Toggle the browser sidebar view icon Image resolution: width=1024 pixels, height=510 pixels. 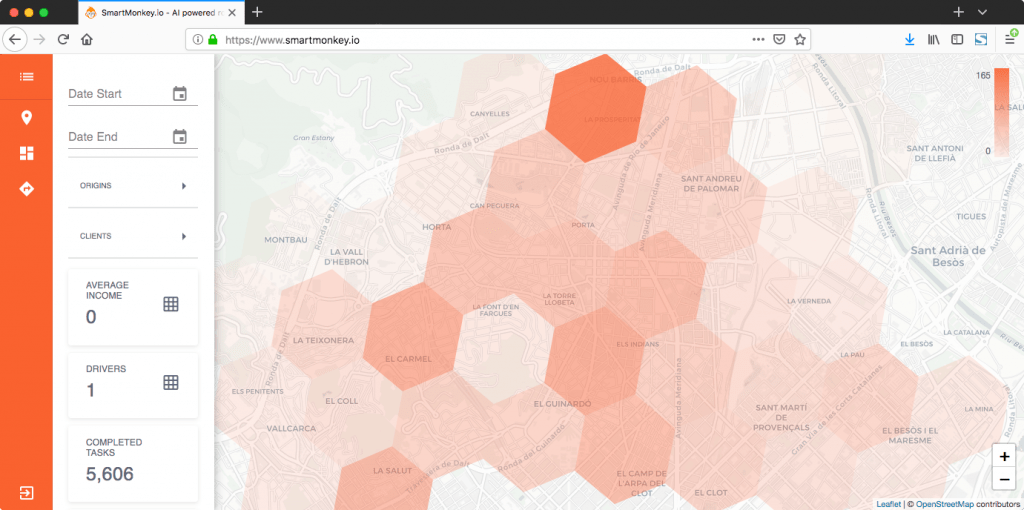(957, 39)
